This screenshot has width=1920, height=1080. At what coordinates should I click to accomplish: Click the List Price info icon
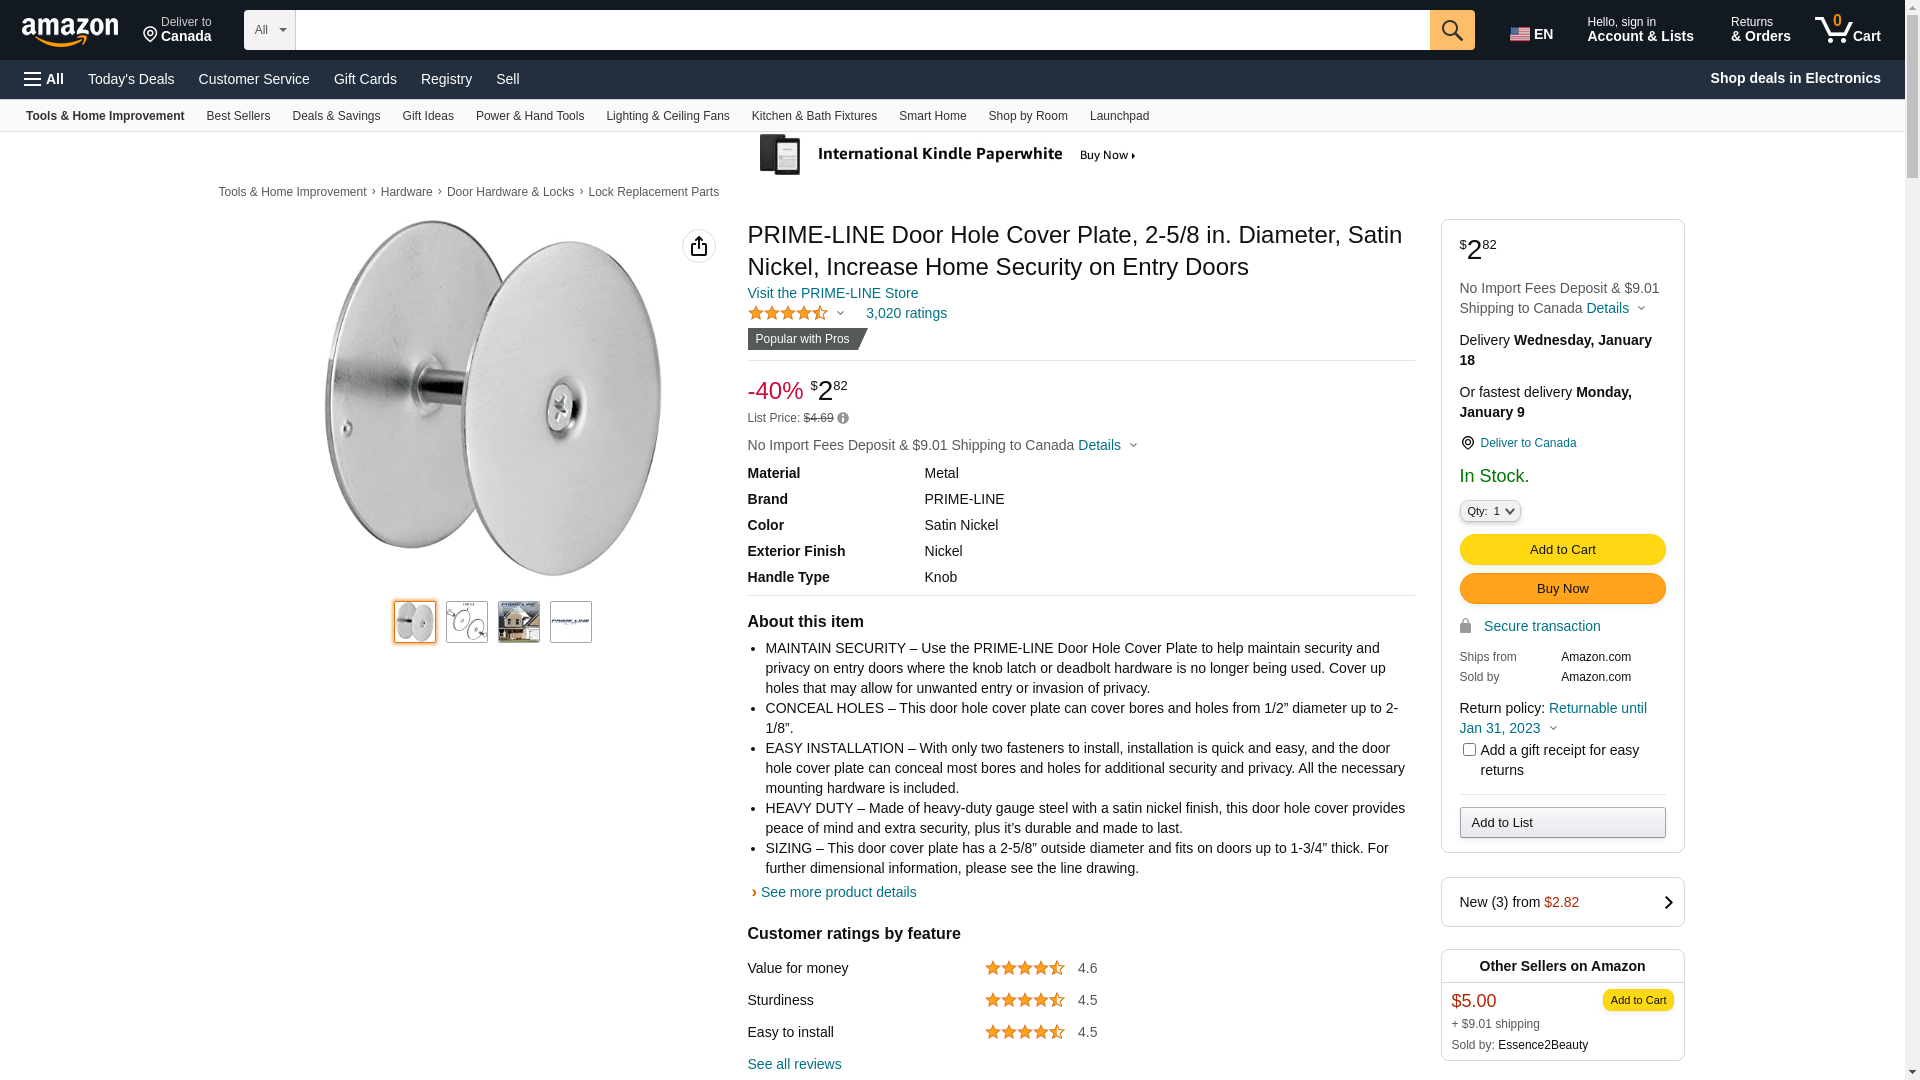(843, 419)
